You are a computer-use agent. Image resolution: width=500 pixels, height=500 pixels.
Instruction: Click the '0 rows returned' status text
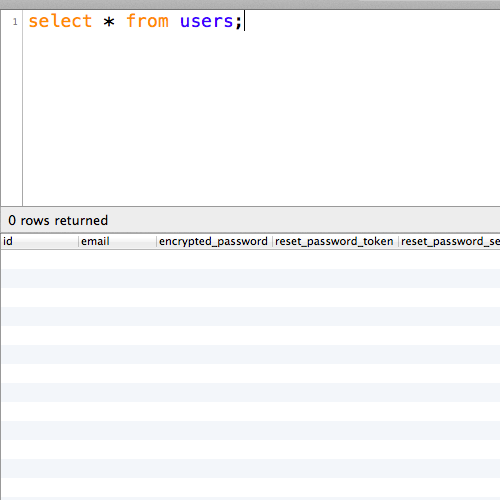[x=58, y=221]
